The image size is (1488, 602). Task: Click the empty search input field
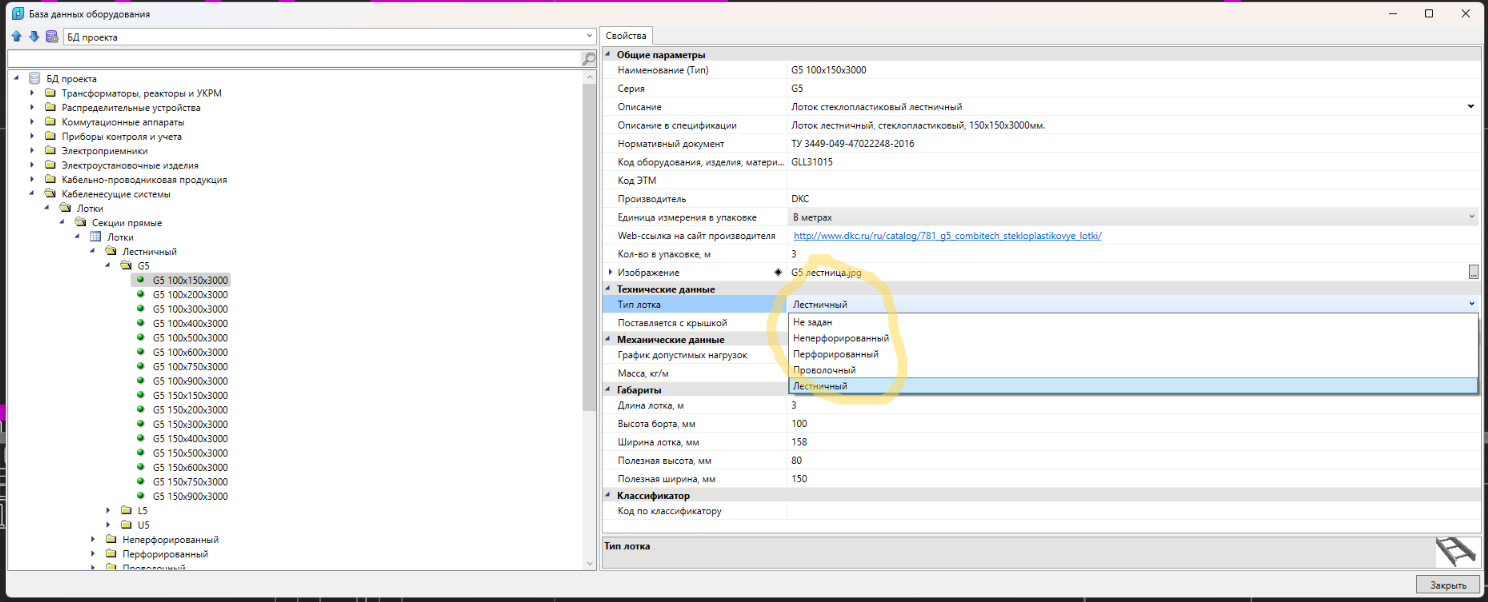pyautogui.click(x=294, y=59)
